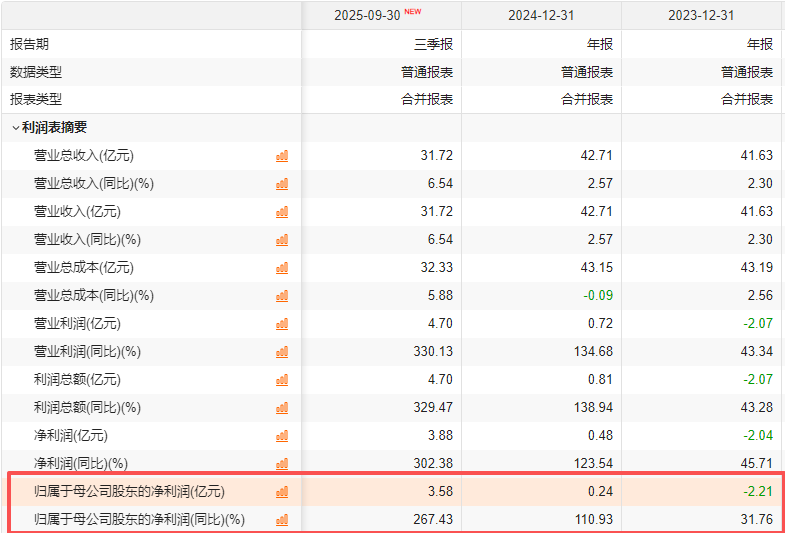785x533 pixels.
Task: Click the chart icon for 营业收入(亿元)
Action: 282,212
